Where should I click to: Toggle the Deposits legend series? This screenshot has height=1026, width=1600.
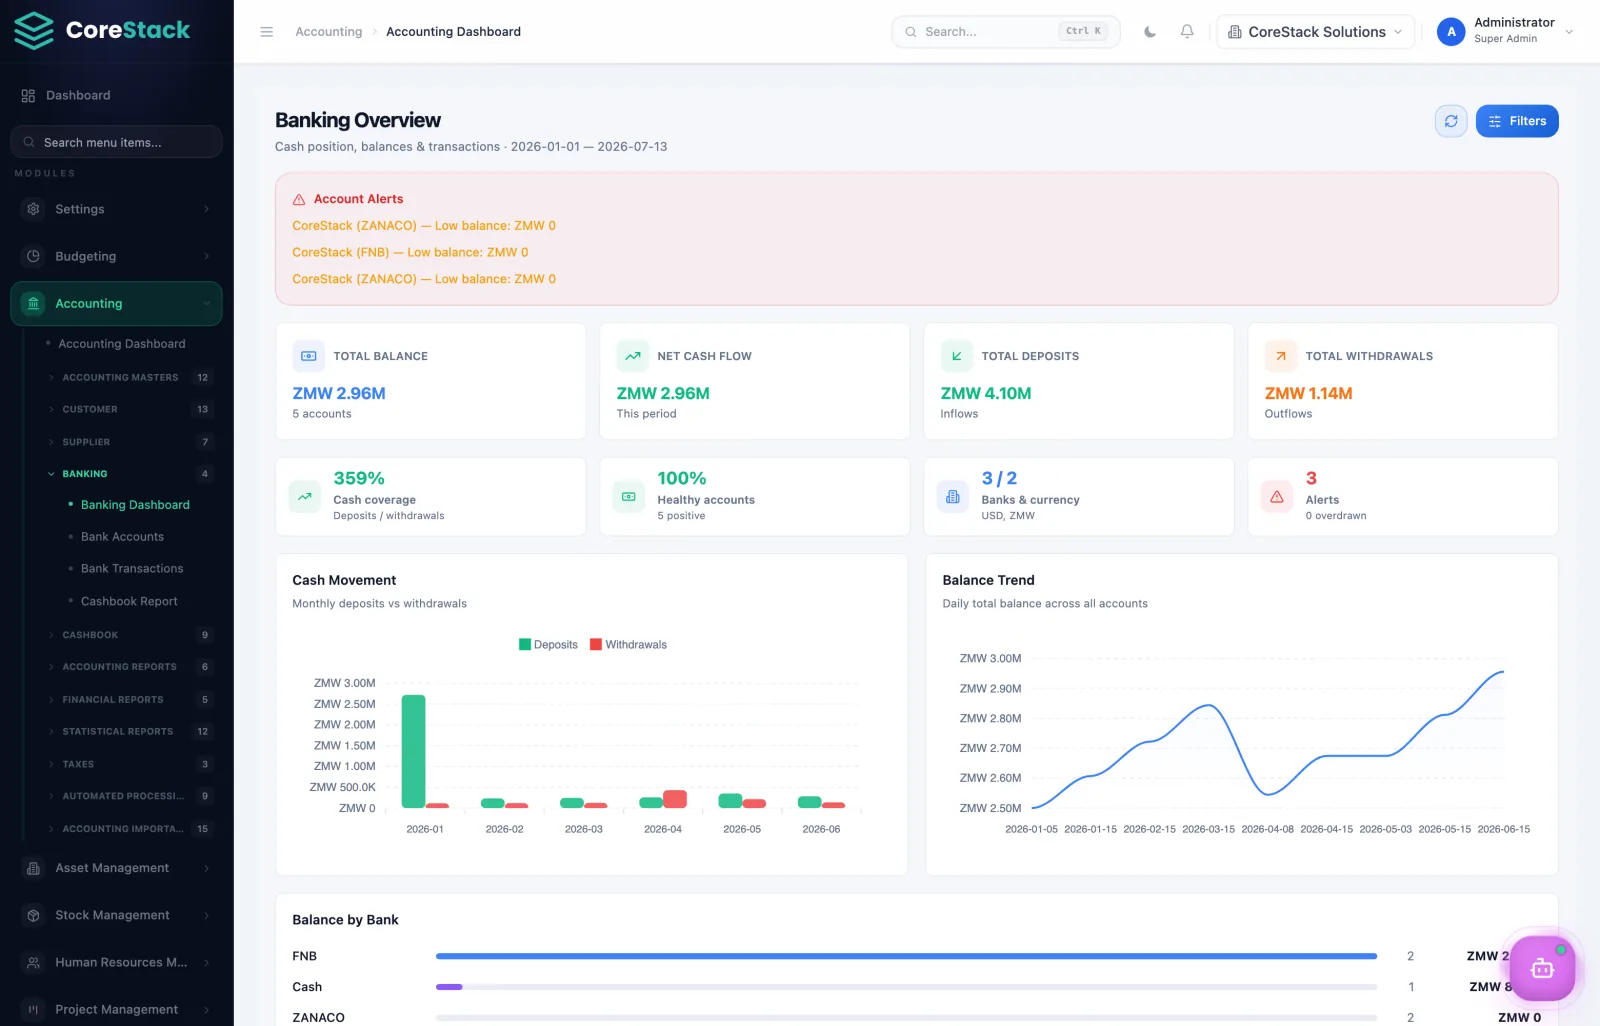(x=548, y=645)
